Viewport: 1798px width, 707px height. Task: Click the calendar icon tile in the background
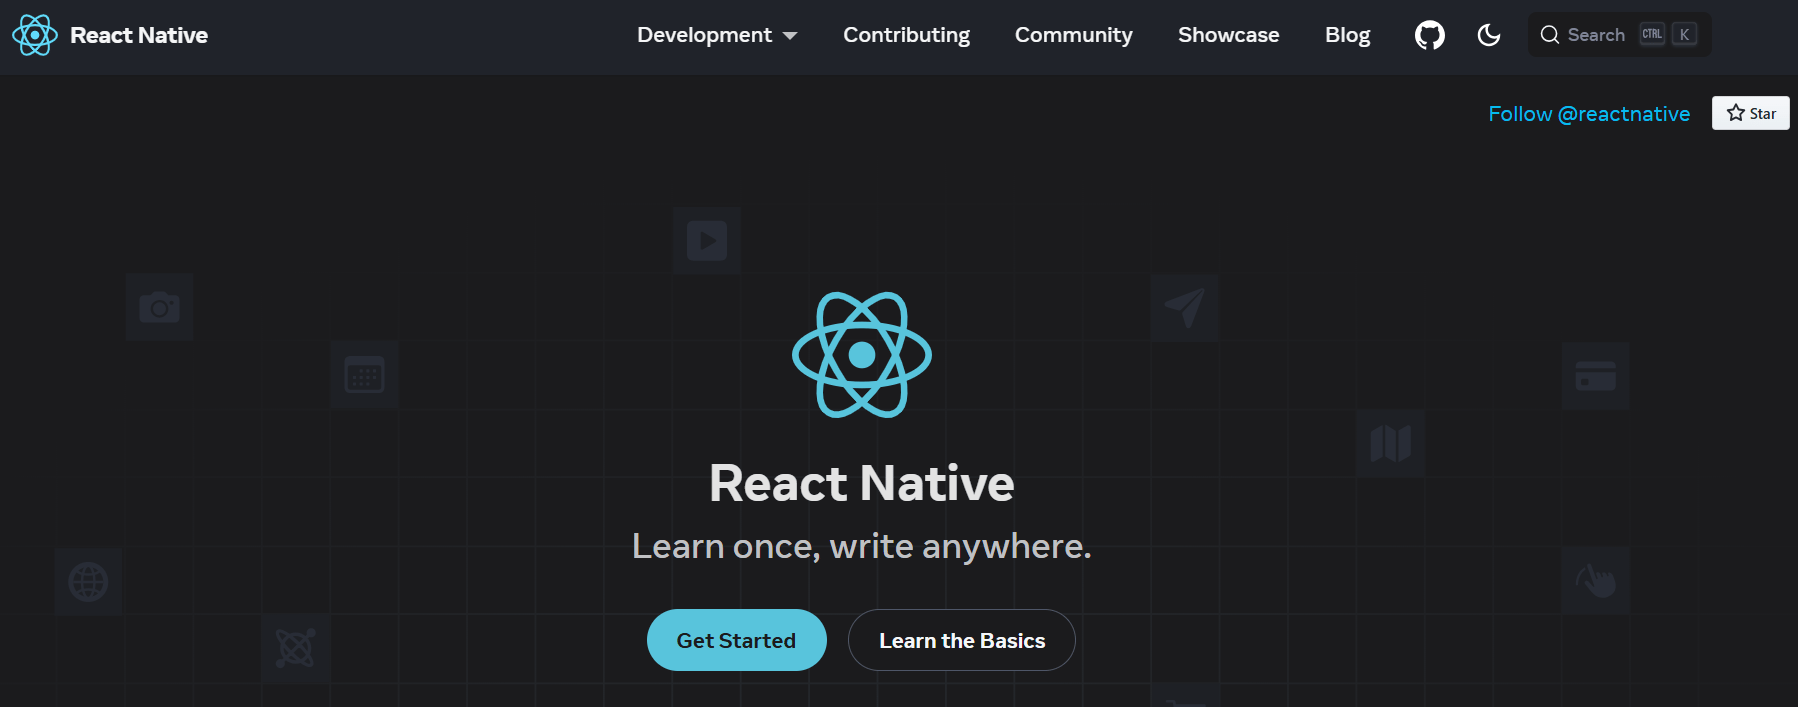click(x=364, y=374)
